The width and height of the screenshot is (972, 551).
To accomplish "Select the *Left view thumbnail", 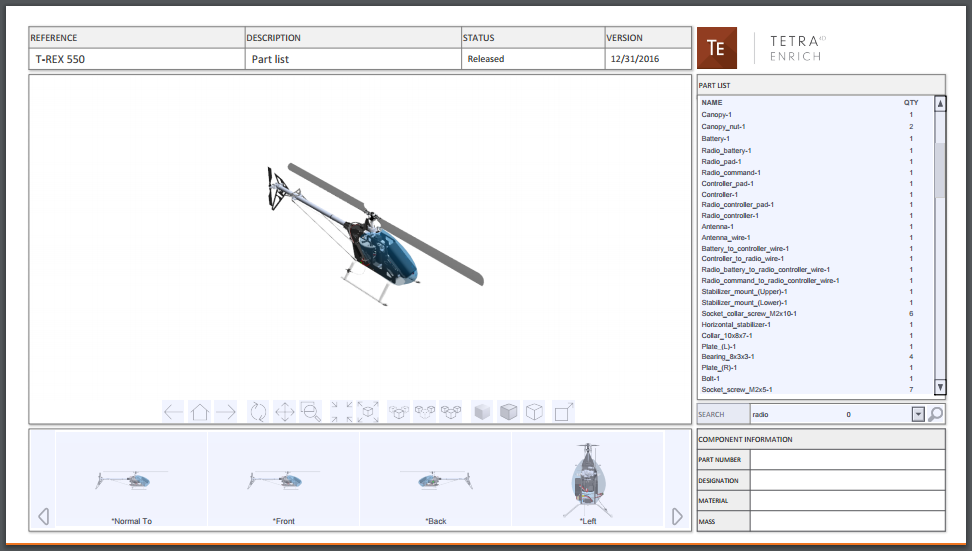I will coord(588,479).
